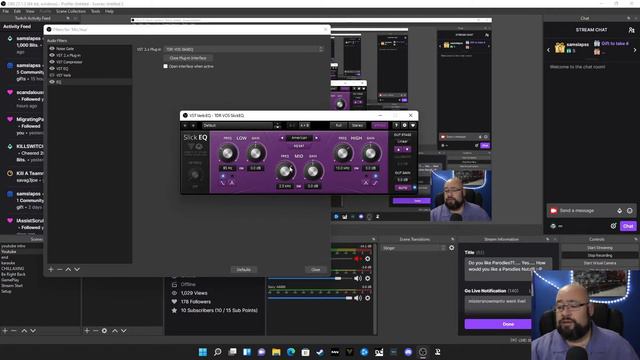Click the SlickEQ MID gain knob
The width and height of the screenshot is (640, 360).
pos(313,171)
